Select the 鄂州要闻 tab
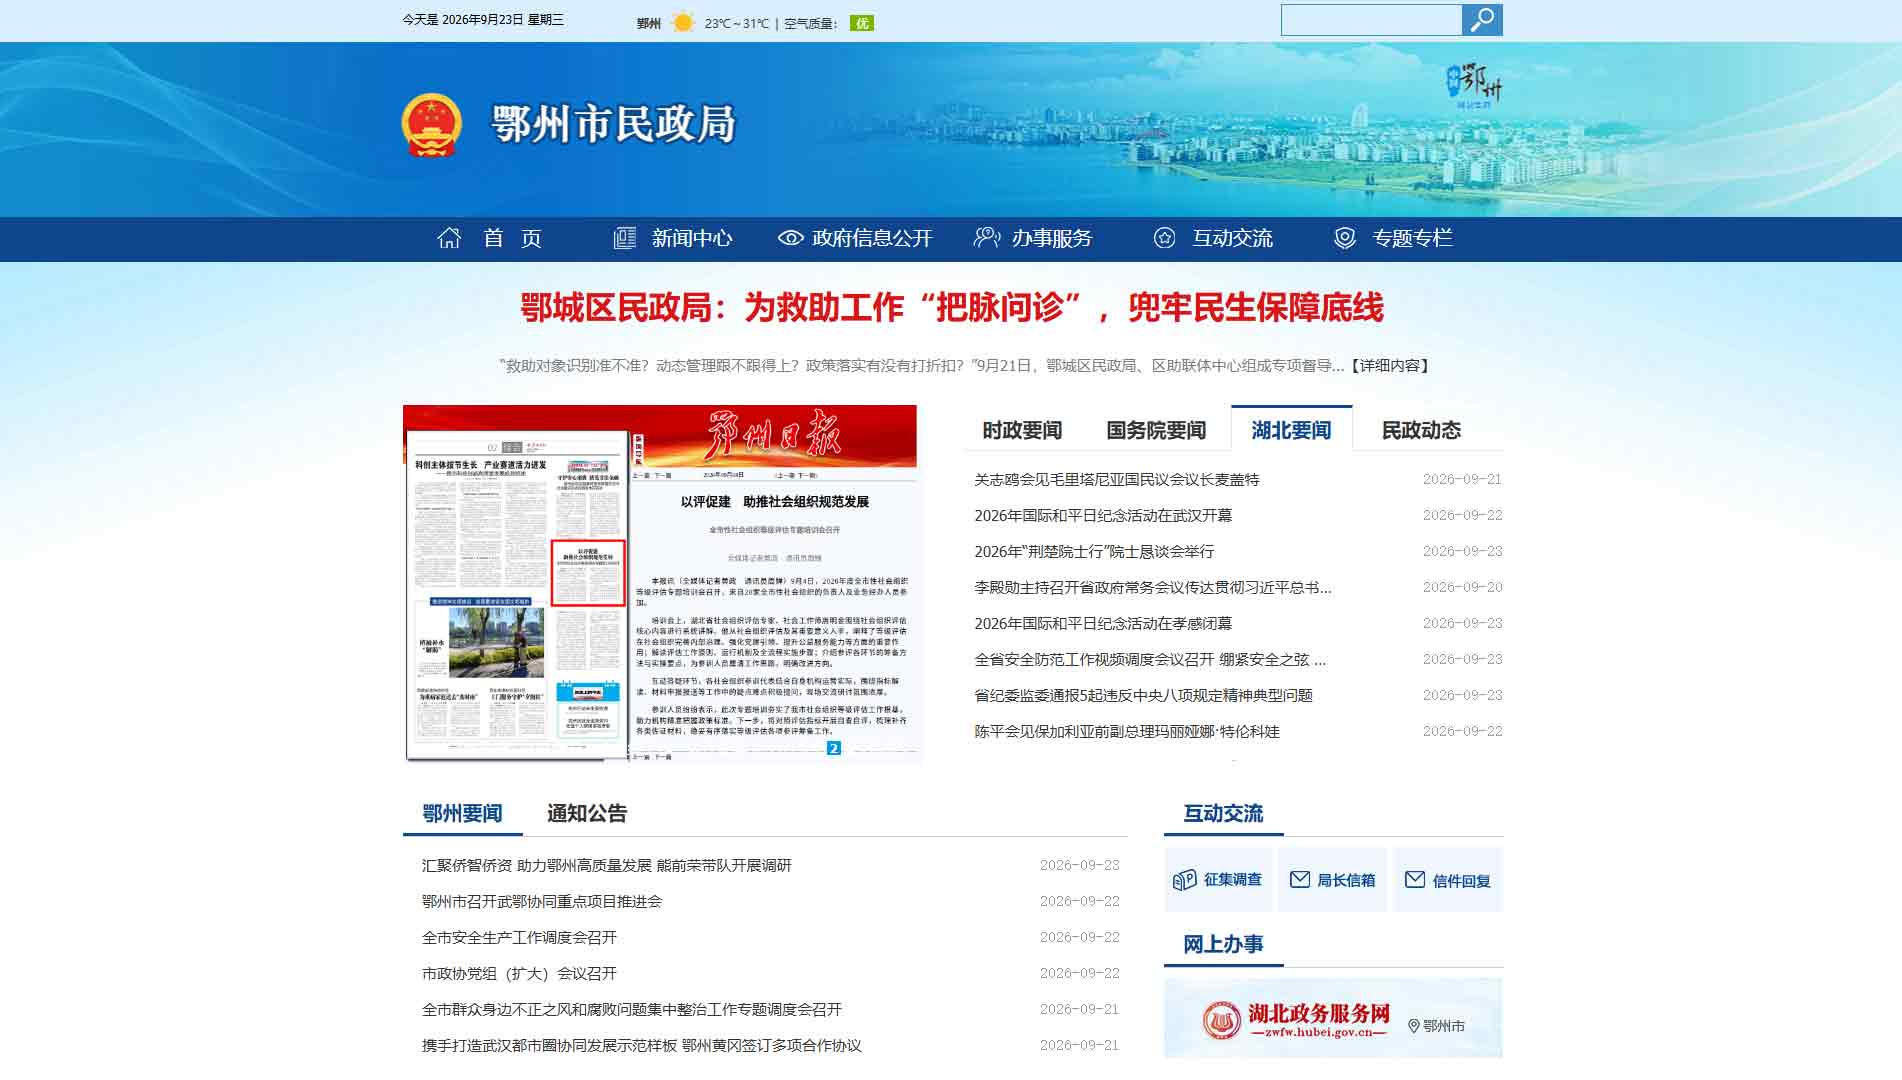Viewport: 1902px width, 1080px height. pyautogui.click(x=462, y=814)
